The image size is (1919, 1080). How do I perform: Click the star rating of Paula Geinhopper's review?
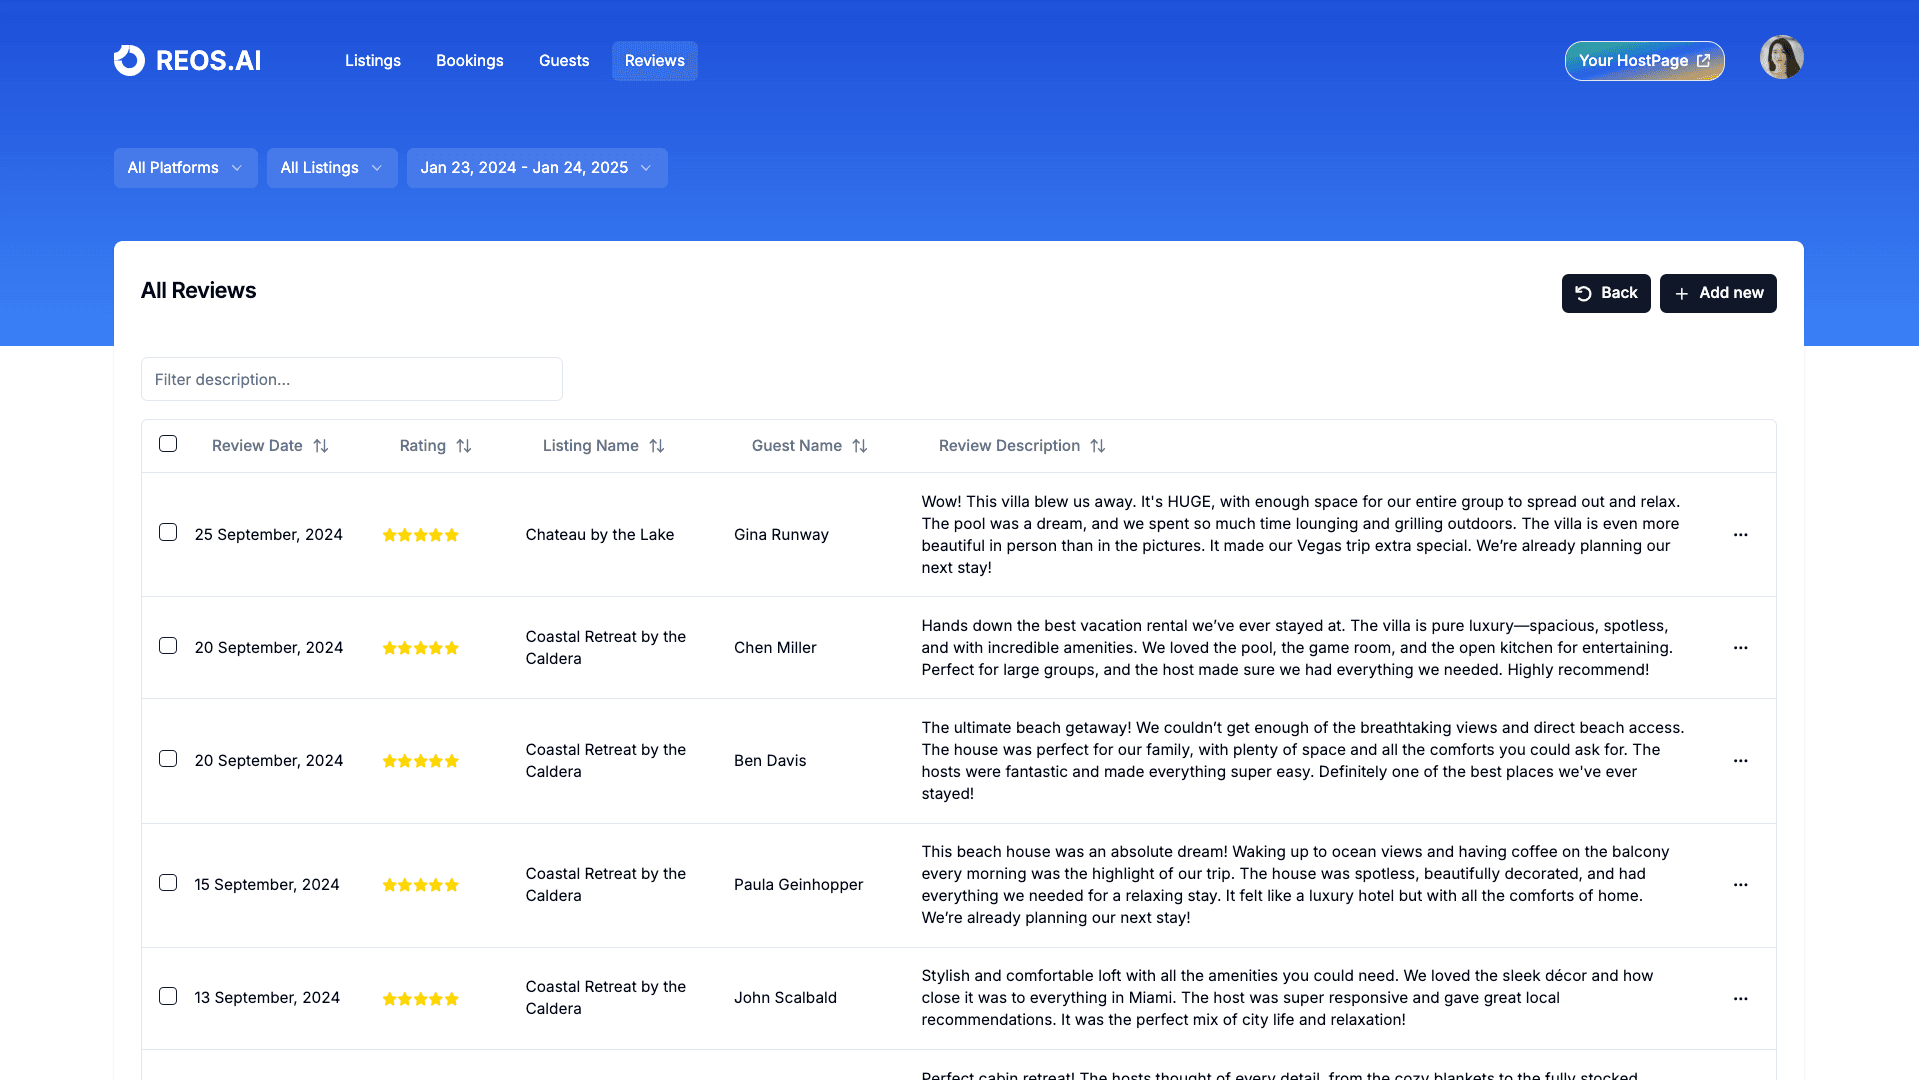421,885
